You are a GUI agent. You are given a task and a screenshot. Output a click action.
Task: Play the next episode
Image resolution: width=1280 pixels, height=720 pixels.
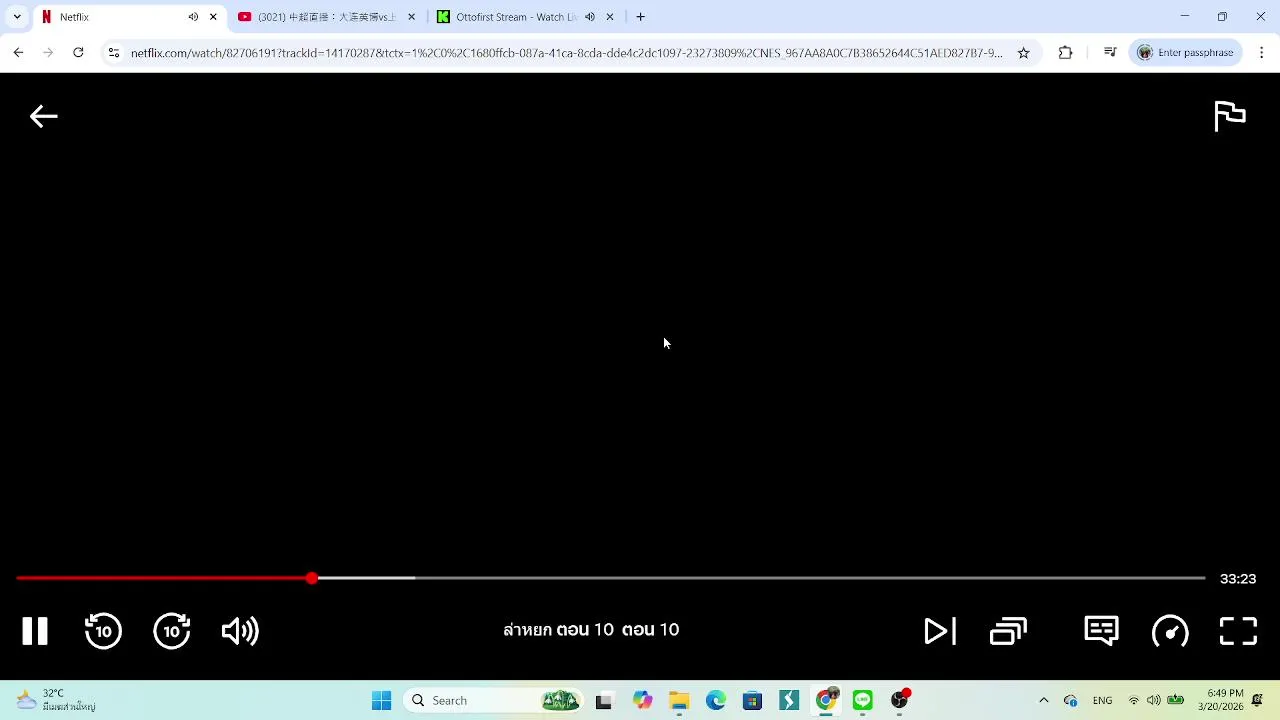pyautogui.click(x=940, y=631)
